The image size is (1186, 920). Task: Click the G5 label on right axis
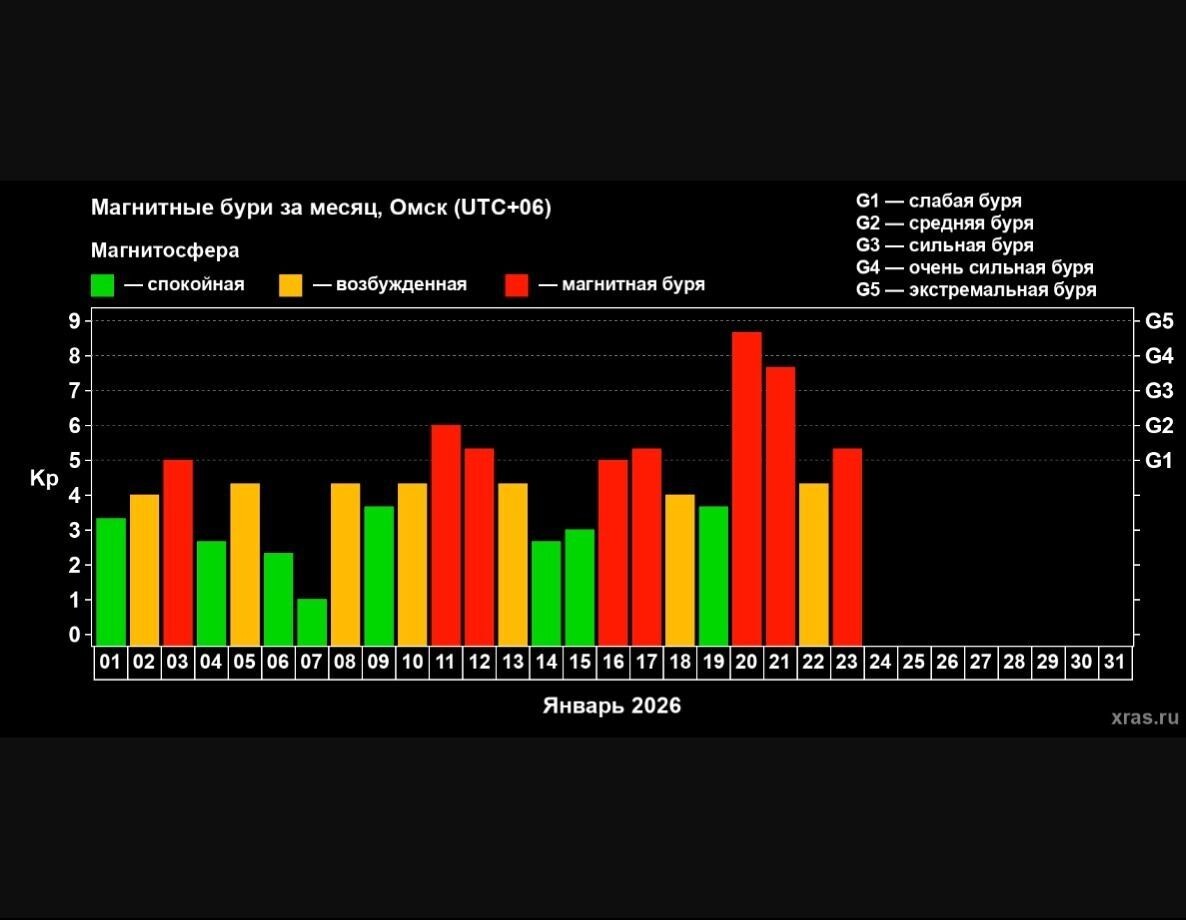click(1159, 321)
